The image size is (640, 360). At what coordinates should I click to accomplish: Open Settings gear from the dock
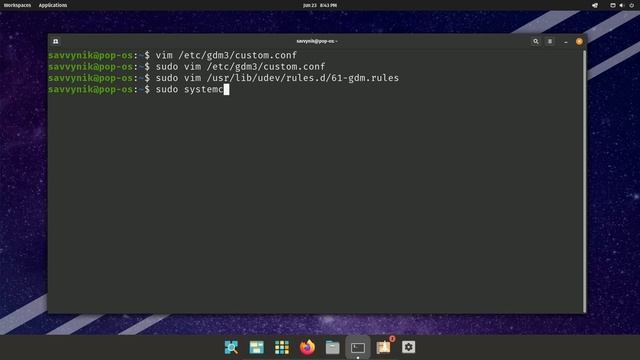pos(409,347)
